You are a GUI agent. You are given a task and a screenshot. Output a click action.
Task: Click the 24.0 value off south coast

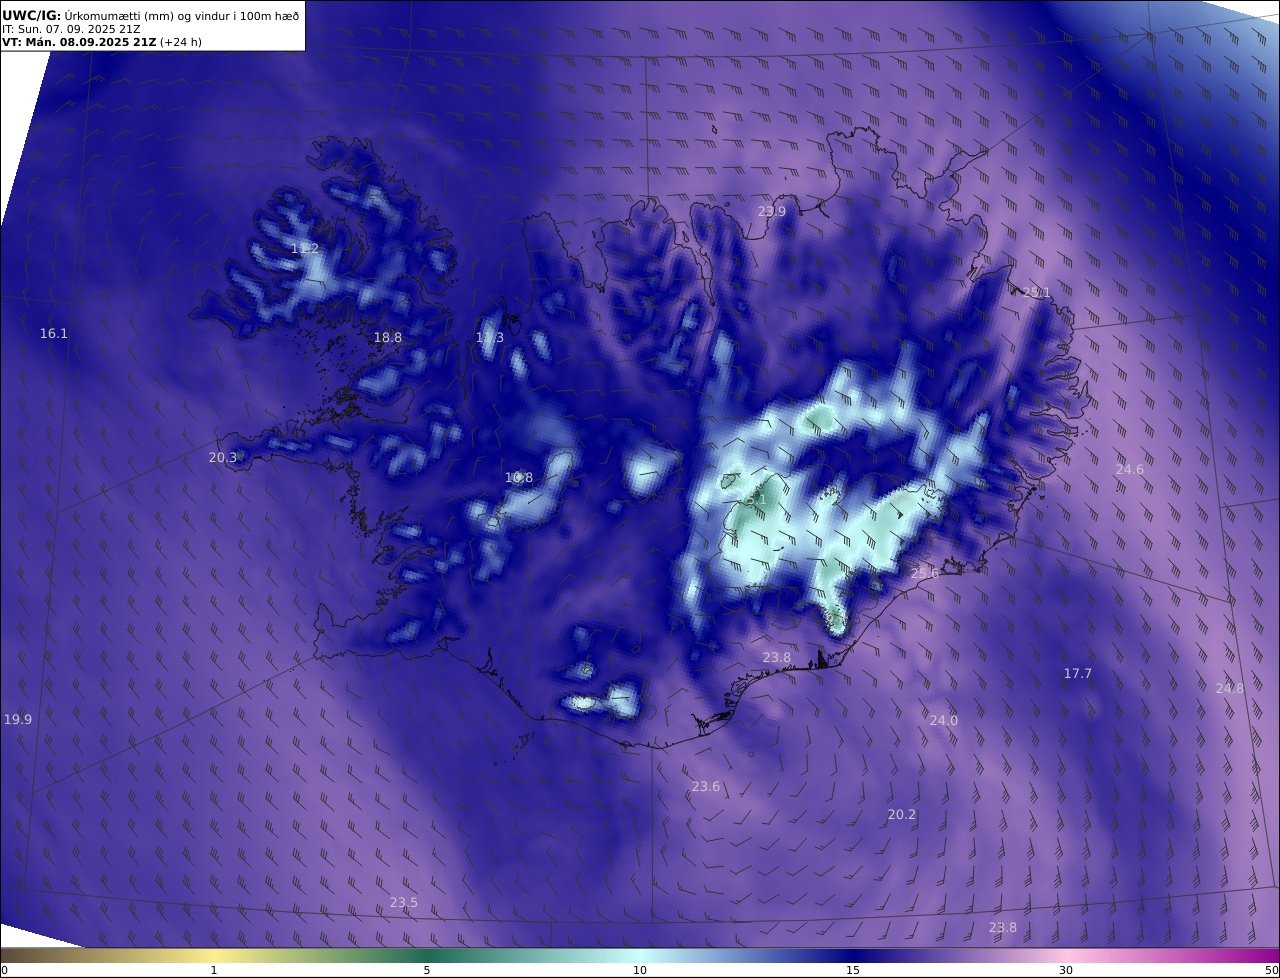click(x=944, y=721)
